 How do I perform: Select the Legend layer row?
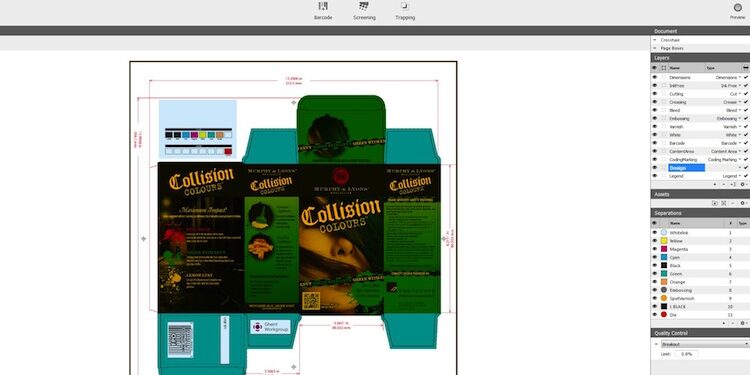700,176
